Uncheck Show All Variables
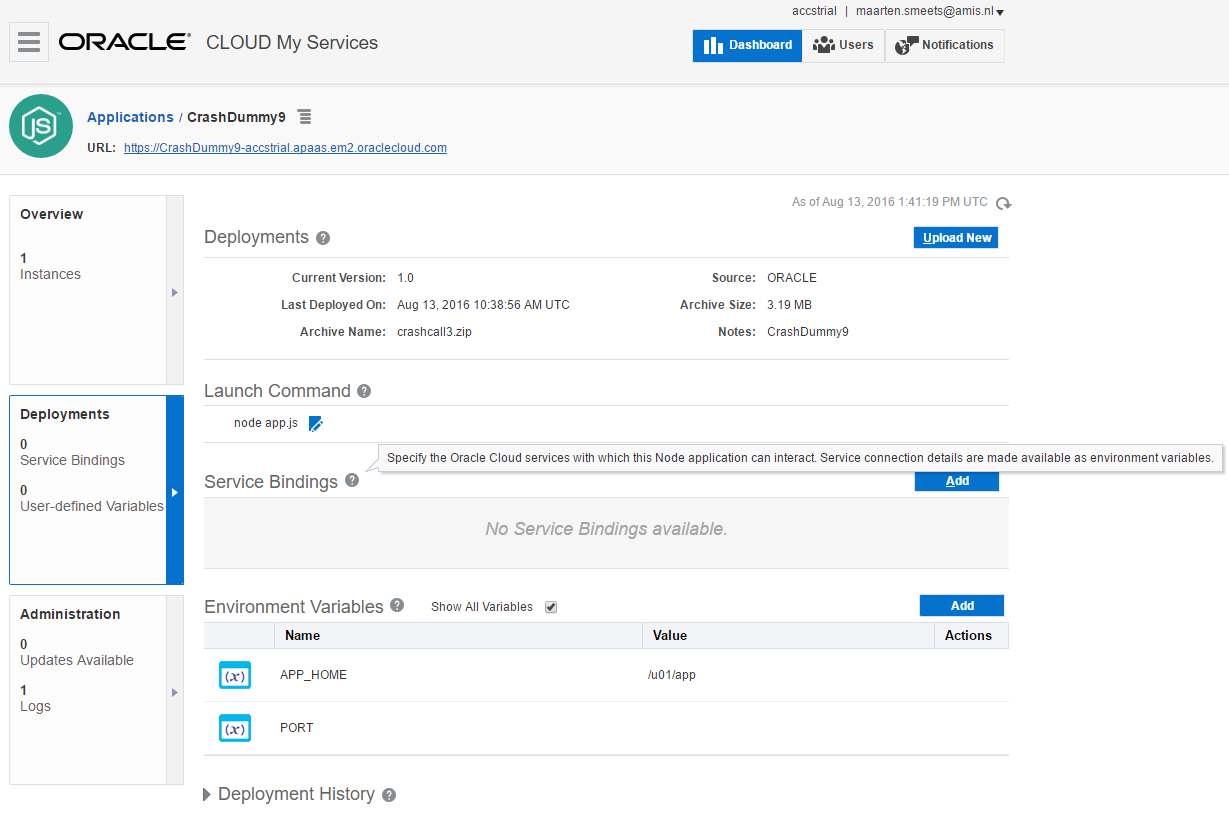This screenshot has width=1229, height=816. pyautogui.click(x=550, y=607)
